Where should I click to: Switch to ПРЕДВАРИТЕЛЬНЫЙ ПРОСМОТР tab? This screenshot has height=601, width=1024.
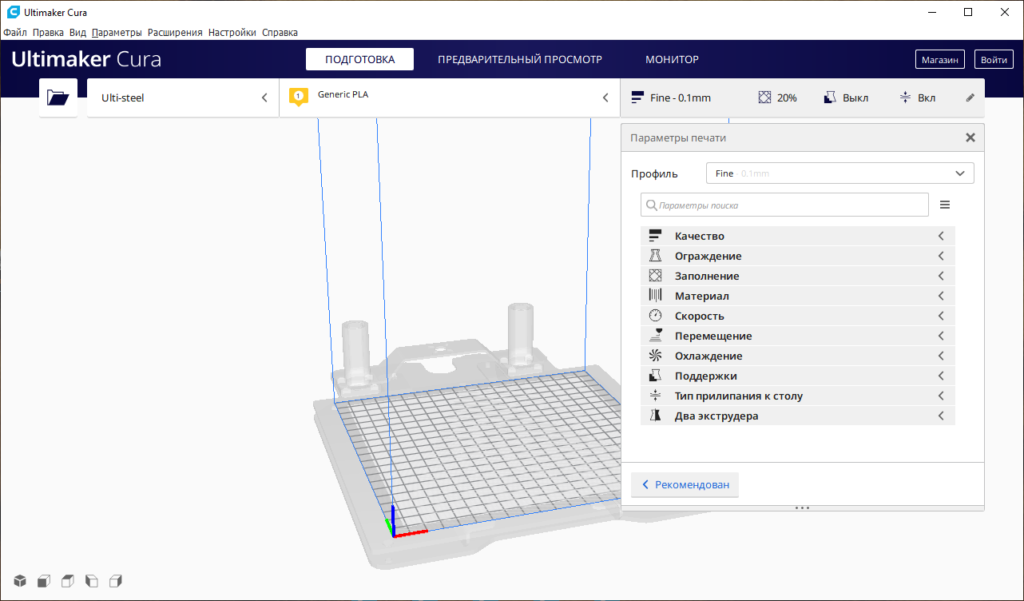click(x=520, y=60)
